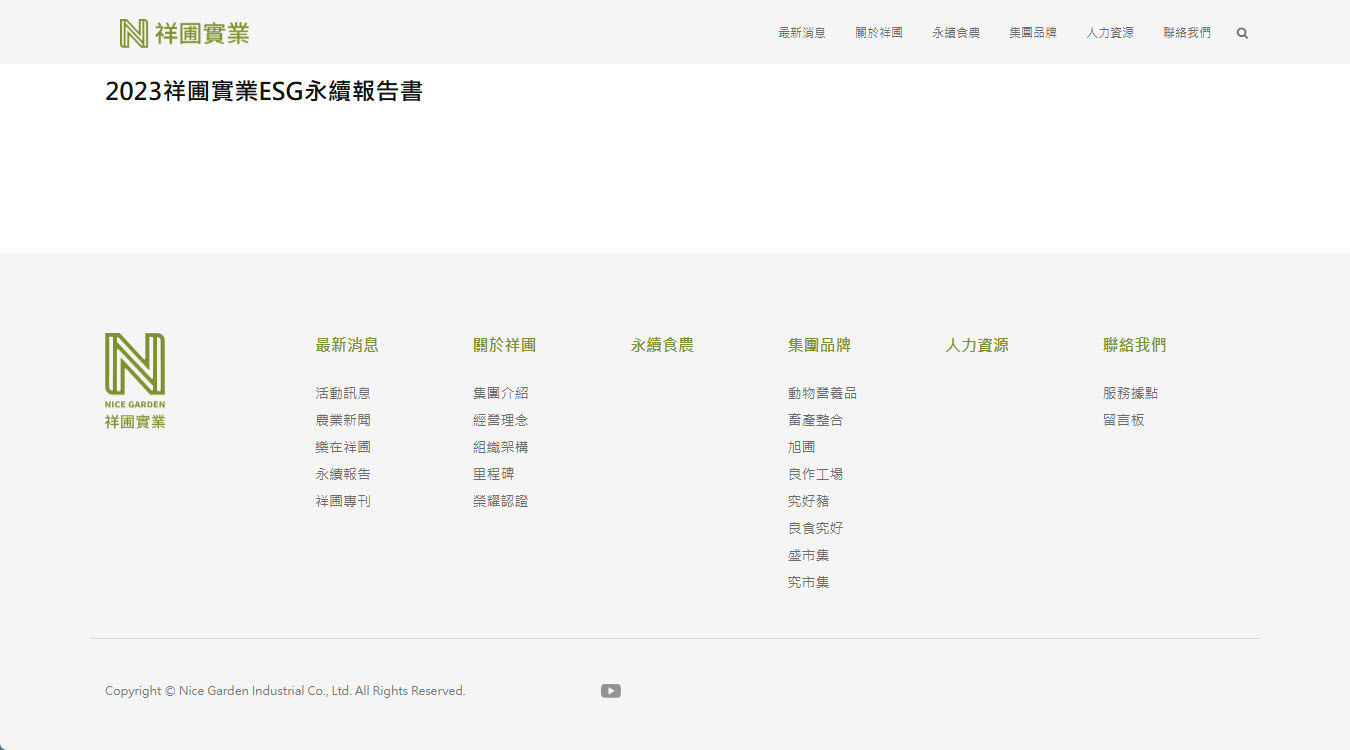Open 永續食農 in the top navigation

[x=956, y=33]
